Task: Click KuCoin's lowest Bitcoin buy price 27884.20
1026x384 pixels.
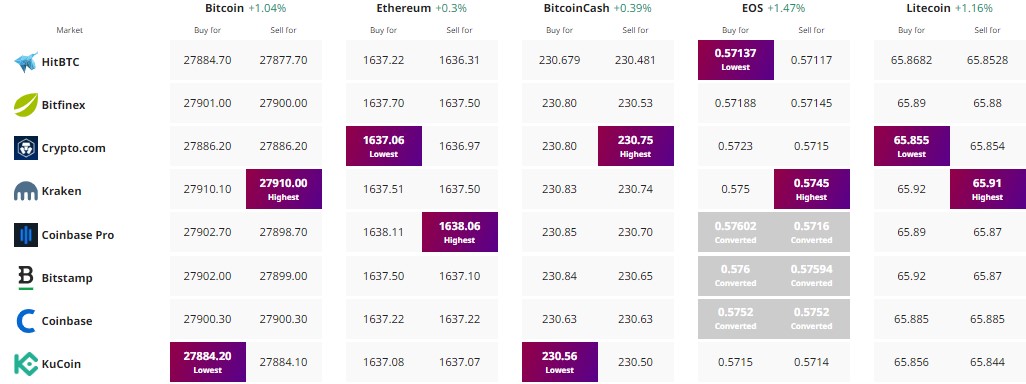Action: pyautogui.click(x=207, y=362)
